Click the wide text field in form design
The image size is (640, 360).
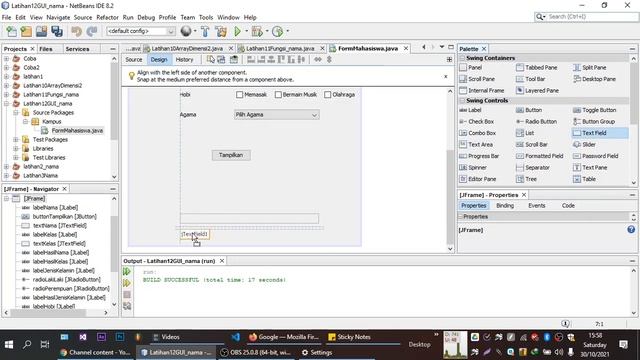point(249,218)
